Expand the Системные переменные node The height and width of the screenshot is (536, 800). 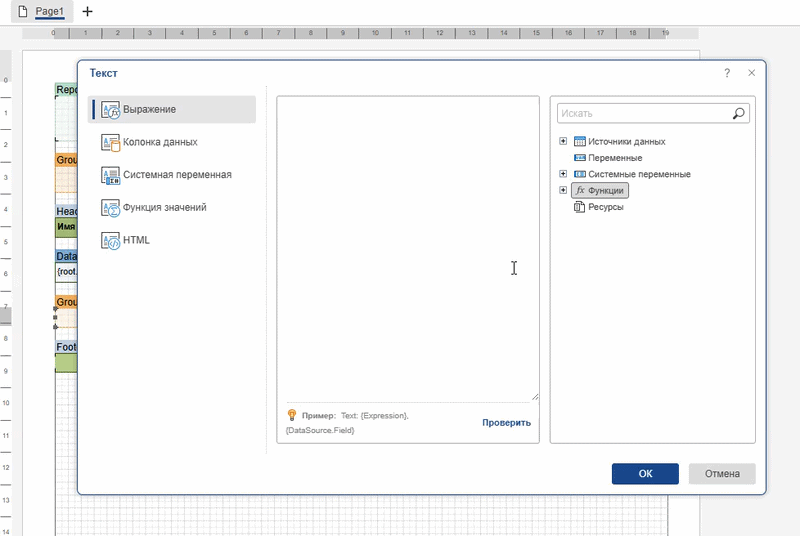(564, 174)
